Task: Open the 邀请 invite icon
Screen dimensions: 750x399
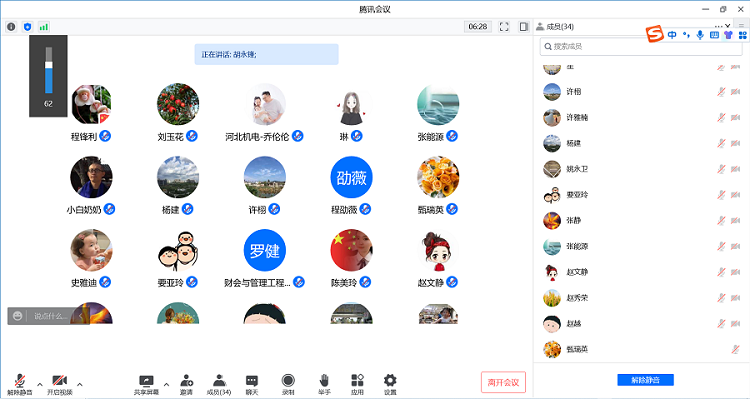Action: click(x=186, y=384)
